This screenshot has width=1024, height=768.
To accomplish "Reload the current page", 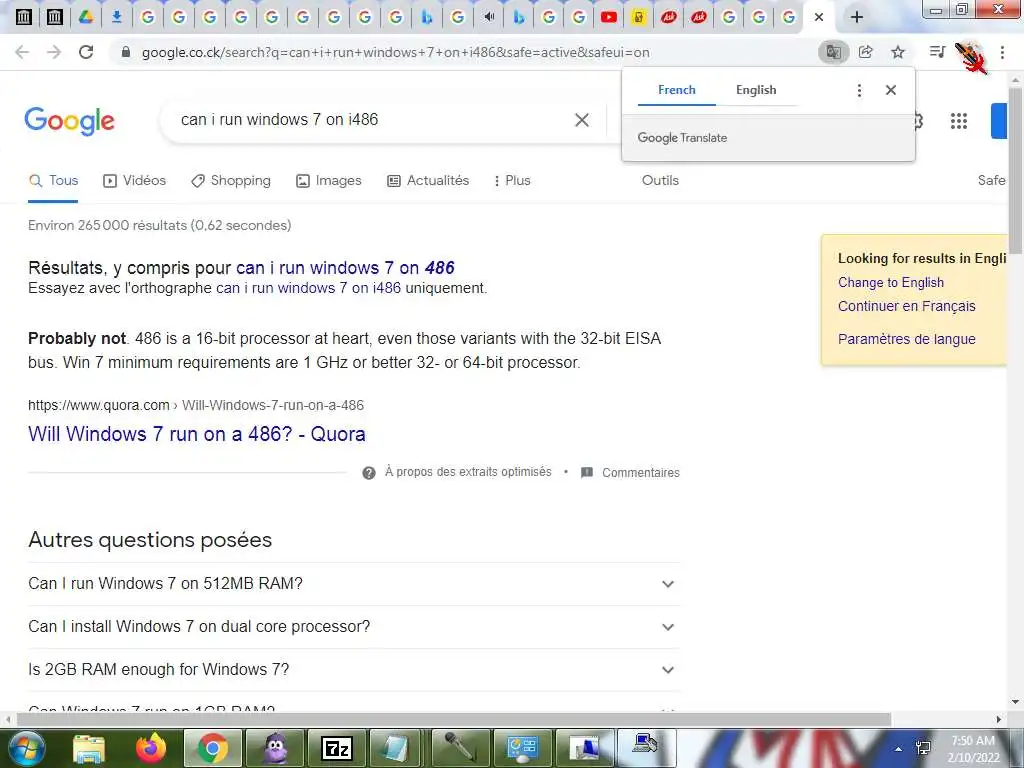I will 86,52.
